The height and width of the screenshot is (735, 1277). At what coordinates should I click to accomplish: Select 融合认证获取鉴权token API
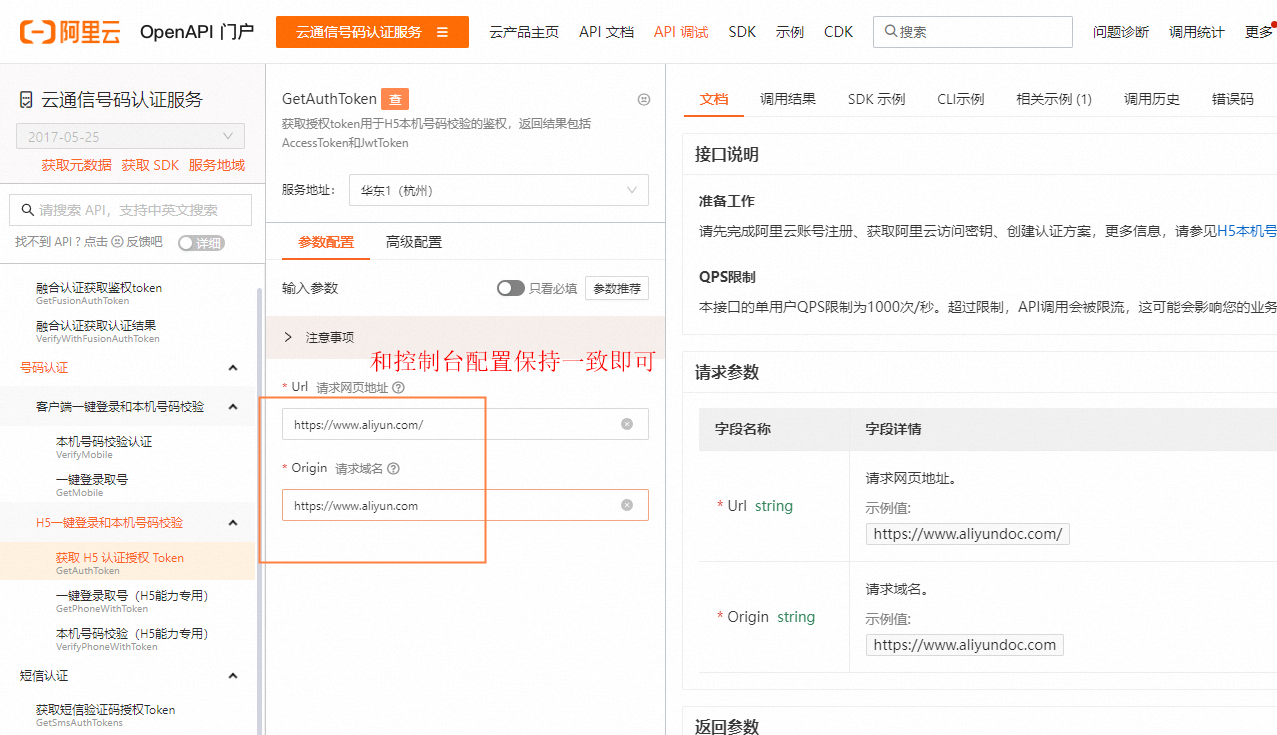tap(99, 293)
